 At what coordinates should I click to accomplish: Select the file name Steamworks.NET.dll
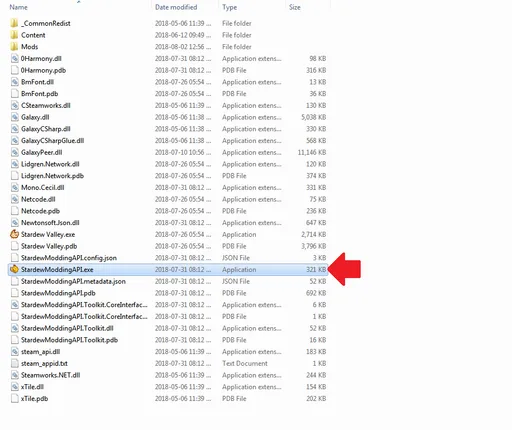point(51,375)
